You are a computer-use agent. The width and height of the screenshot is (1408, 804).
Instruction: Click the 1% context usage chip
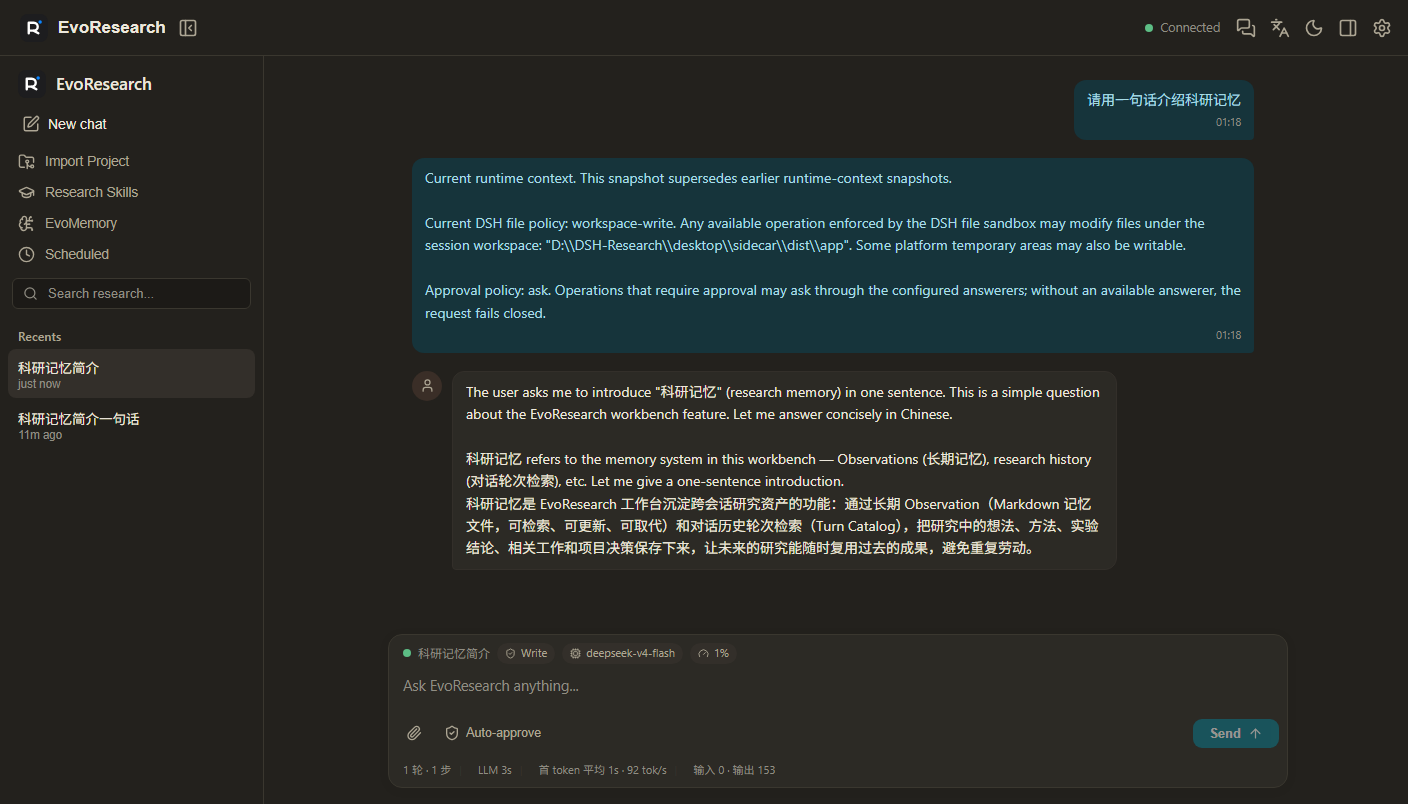coord(713,653)
